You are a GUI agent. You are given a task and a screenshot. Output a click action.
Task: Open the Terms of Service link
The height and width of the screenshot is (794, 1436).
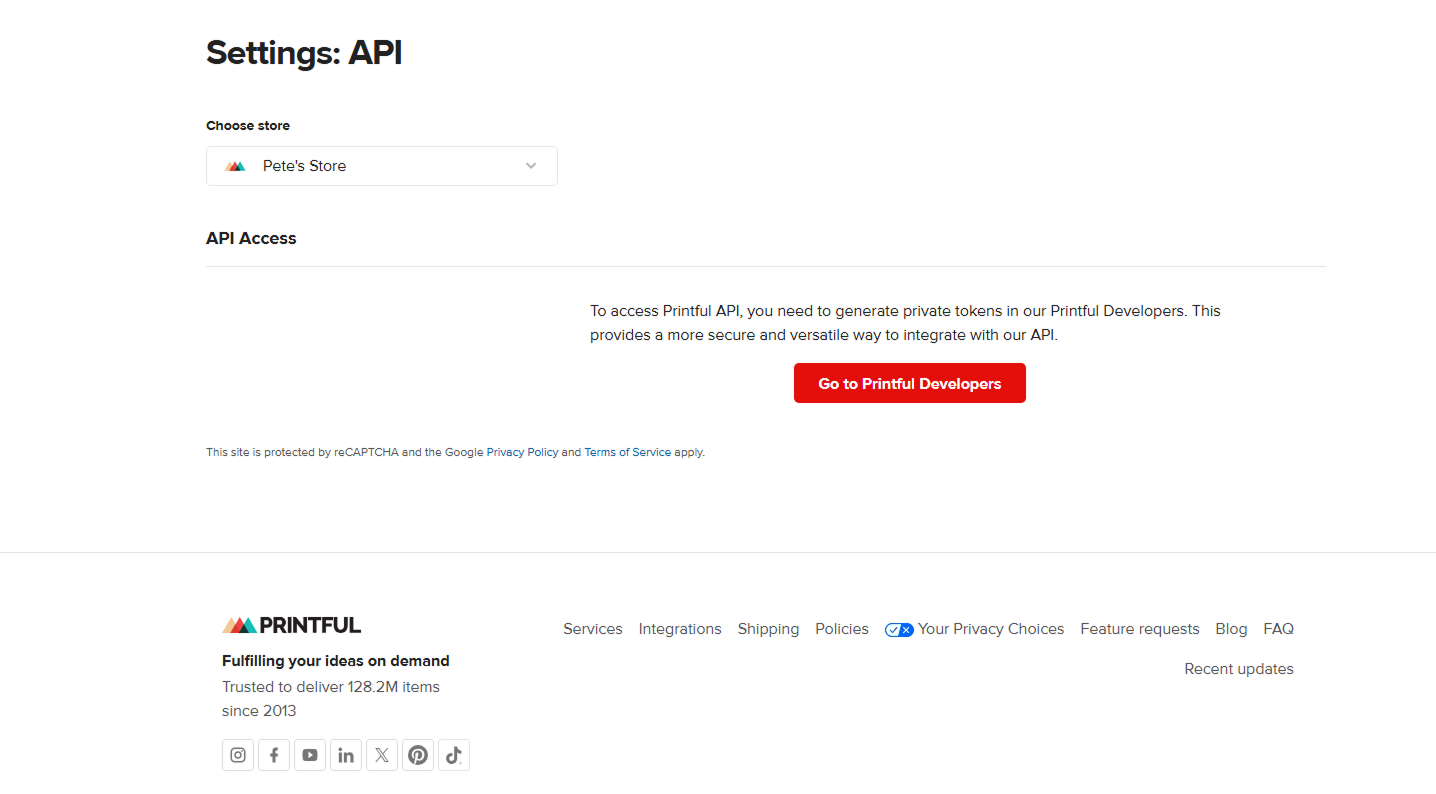[x=628, y=452]
